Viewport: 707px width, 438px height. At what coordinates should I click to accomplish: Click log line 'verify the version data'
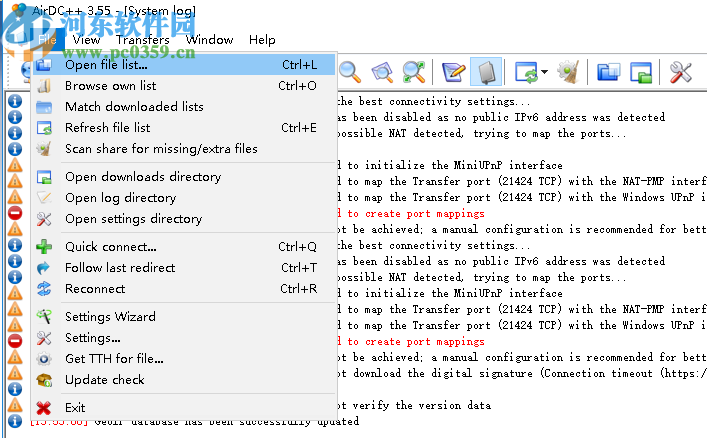(x=414, y=406)
